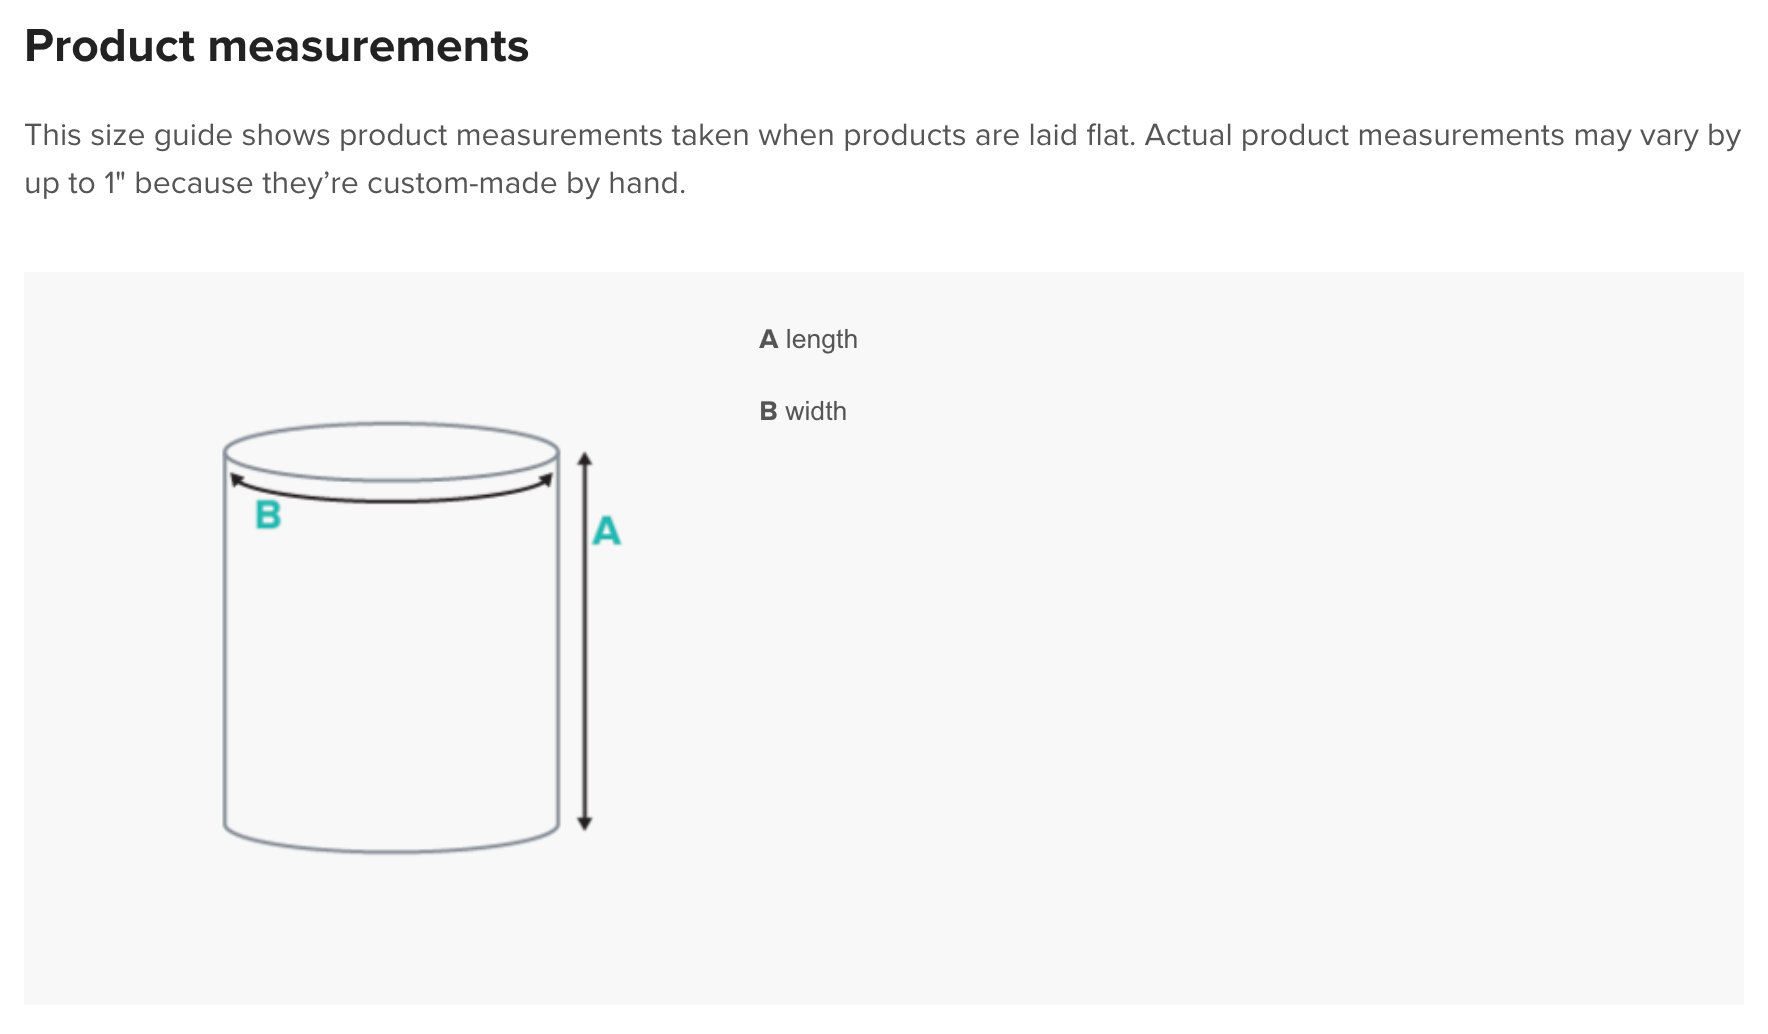This screenshot has width=1768, height=1034.
Task: Click the teal letter A on the diagram
Action: click(x=606, y=531)
